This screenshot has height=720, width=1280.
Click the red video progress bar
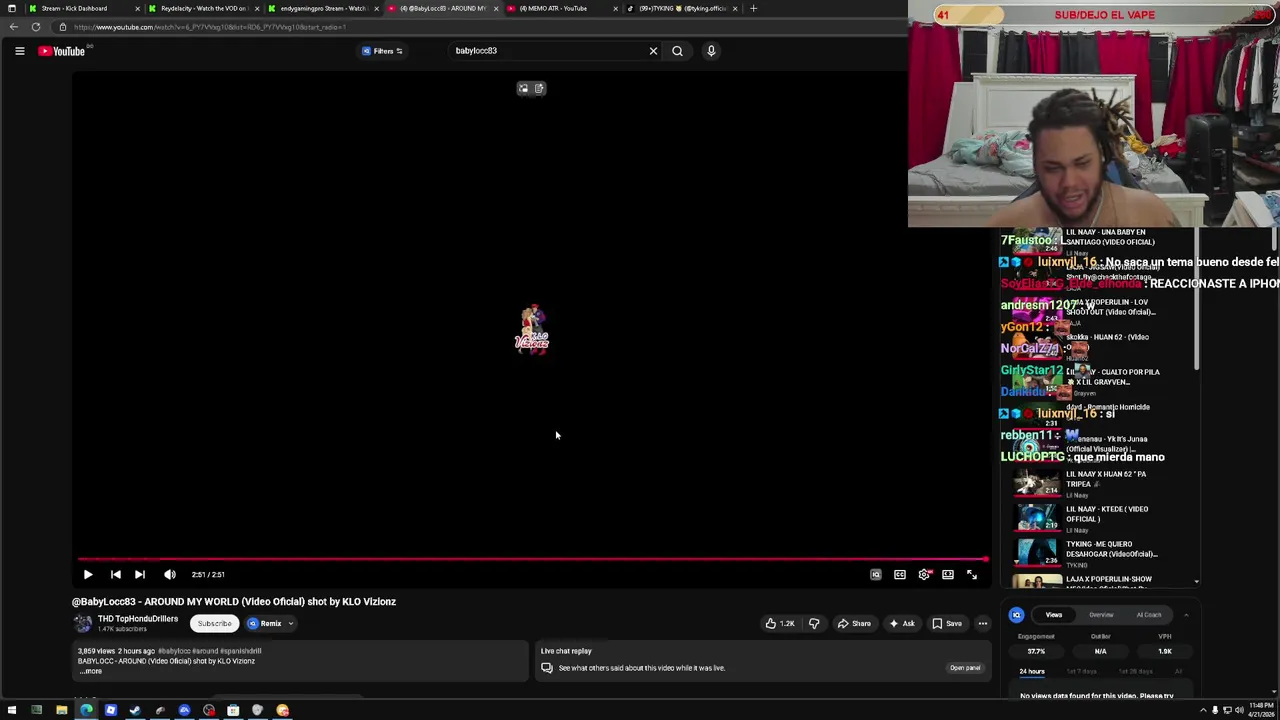pyautogui.click(x=532, y=559)
